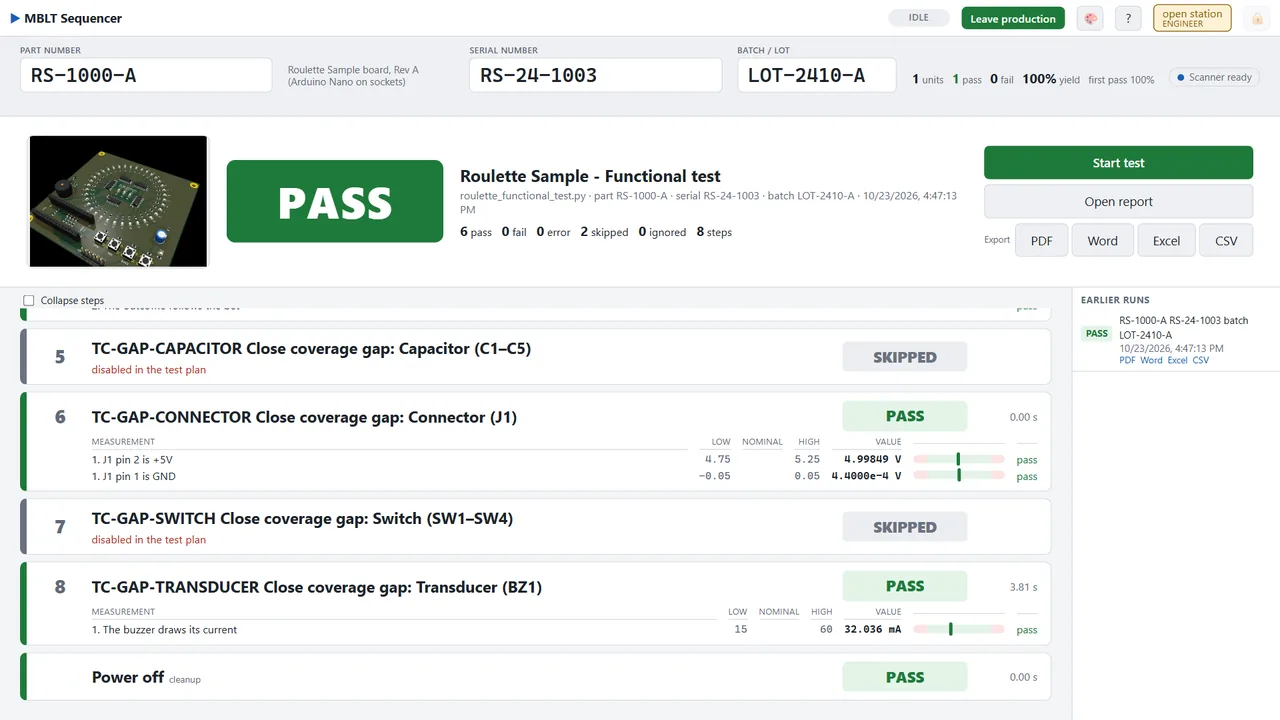
Task: Click Leave production button
Action: click(x=1013, y=18)
